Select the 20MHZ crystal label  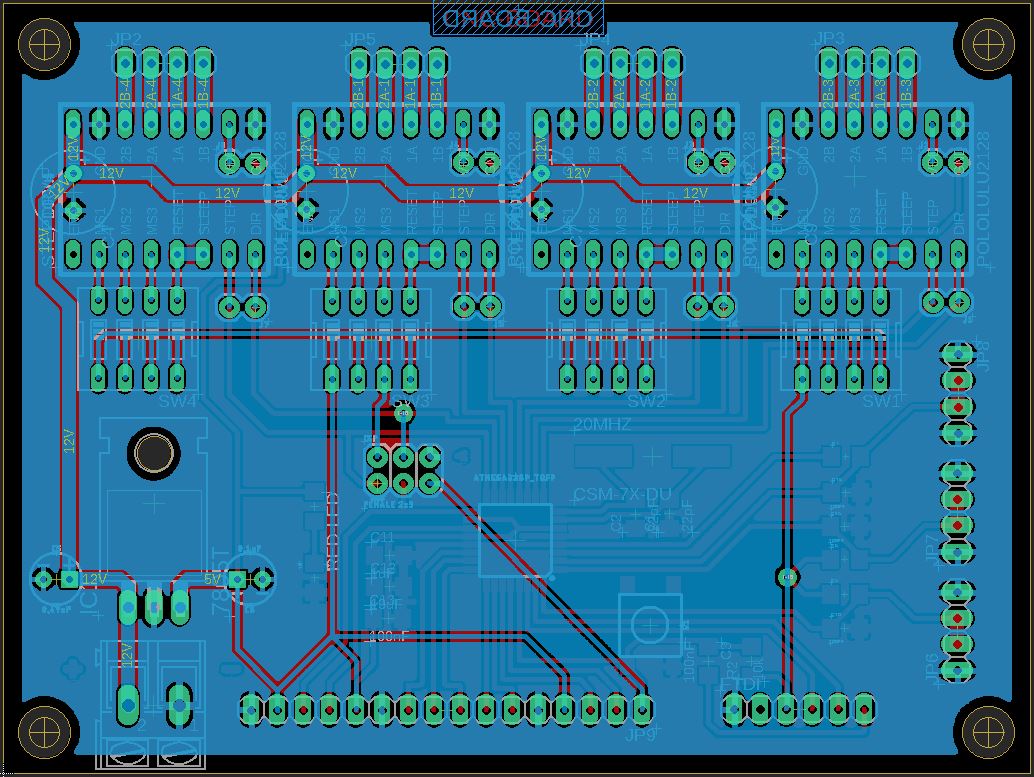(x=601, y=425)
